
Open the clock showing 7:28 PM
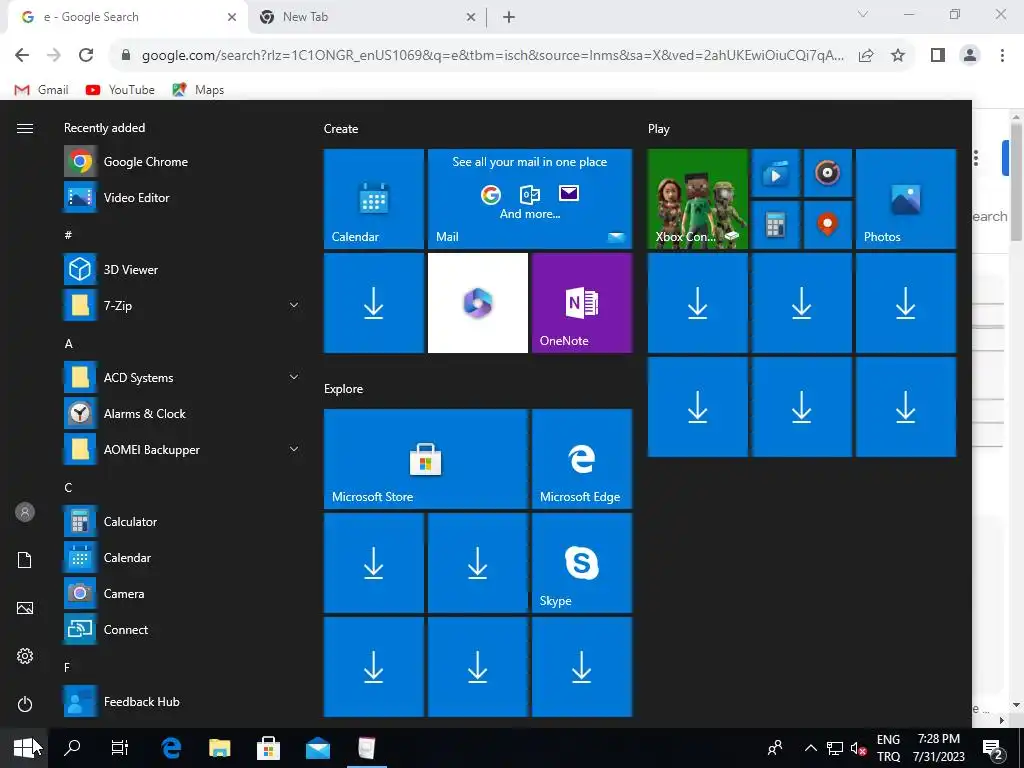coord(938,748)
